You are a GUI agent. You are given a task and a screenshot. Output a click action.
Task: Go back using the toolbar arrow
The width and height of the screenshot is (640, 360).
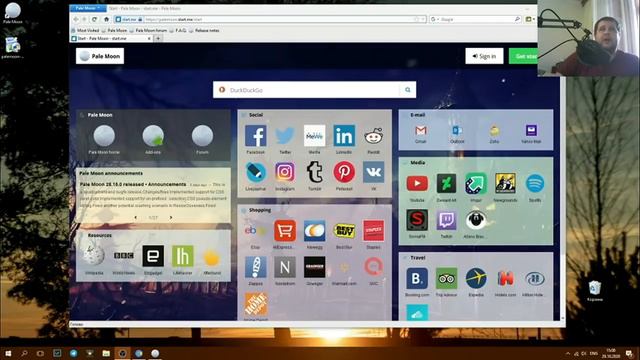[76, 19]
